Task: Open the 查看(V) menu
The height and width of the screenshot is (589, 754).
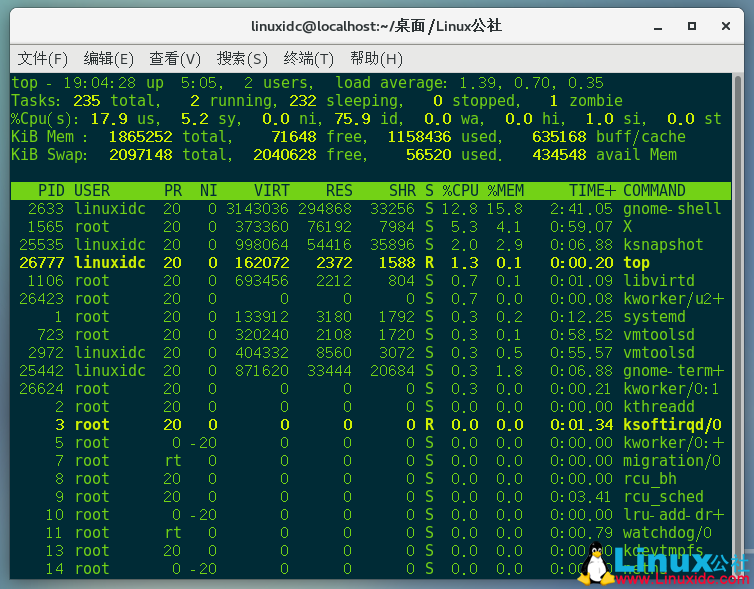Action: coord(175,59)
